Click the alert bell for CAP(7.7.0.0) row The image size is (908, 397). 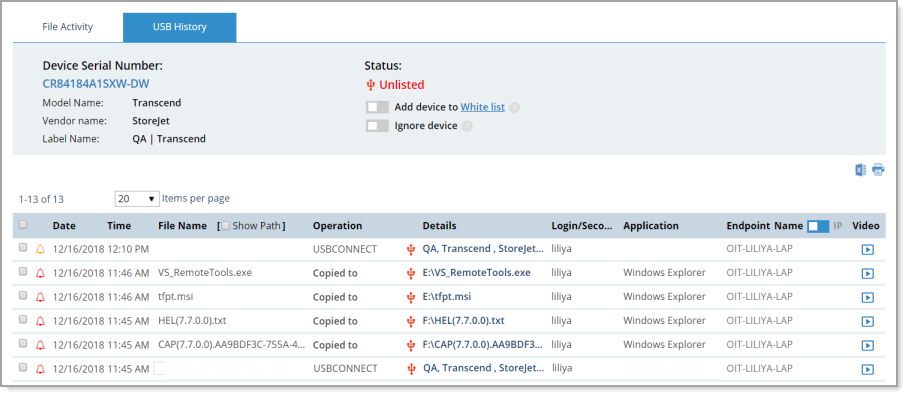coord(40,345)
